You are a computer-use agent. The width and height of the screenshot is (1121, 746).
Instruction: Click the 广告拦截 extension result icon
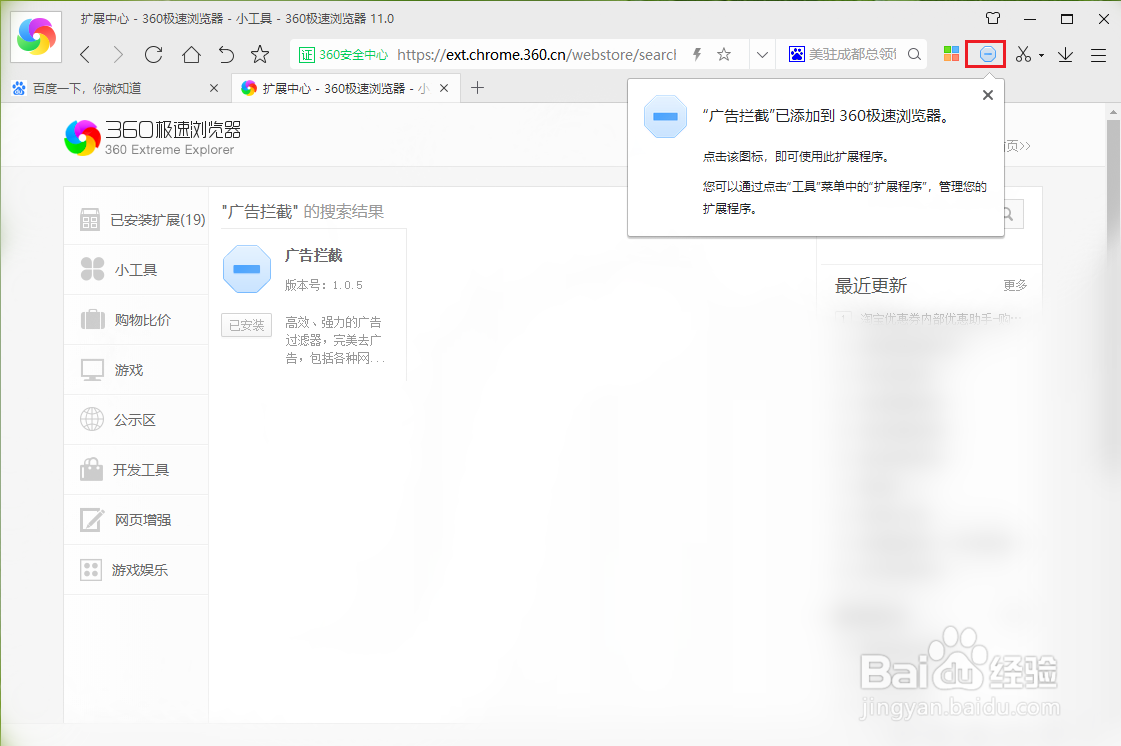click(x=247, y=269)
